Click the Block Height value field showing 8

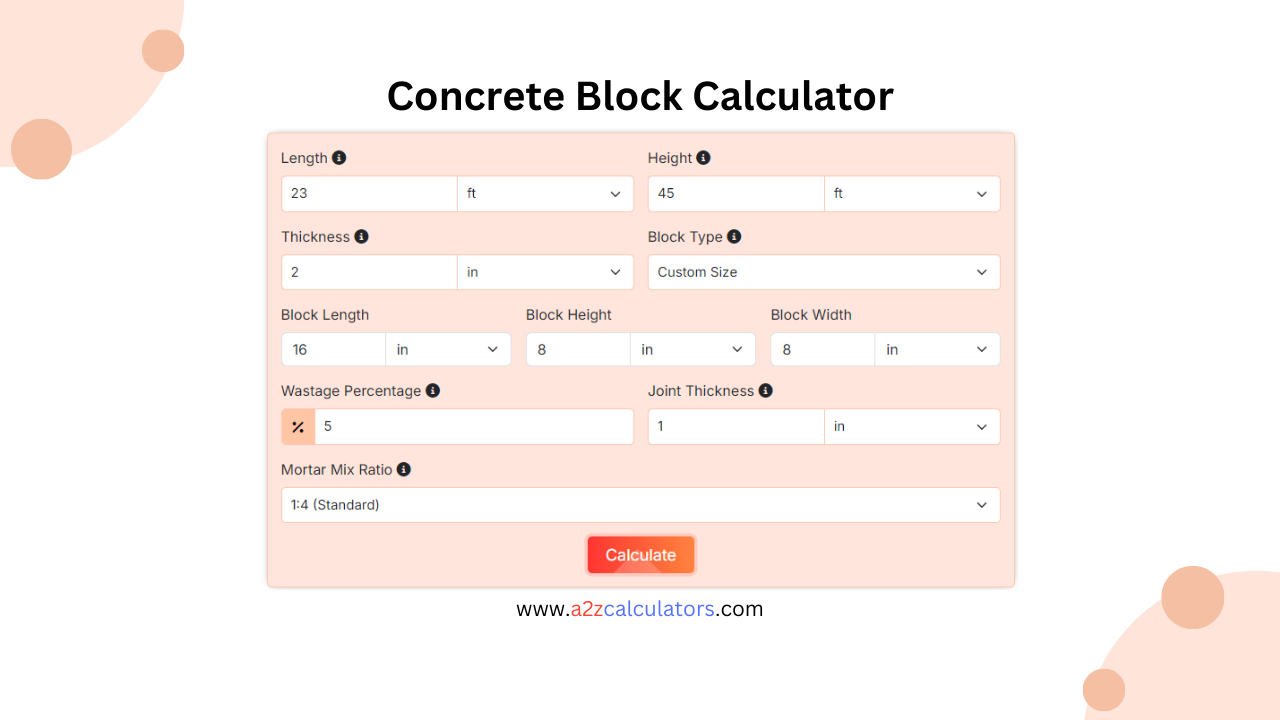point(578,349)
